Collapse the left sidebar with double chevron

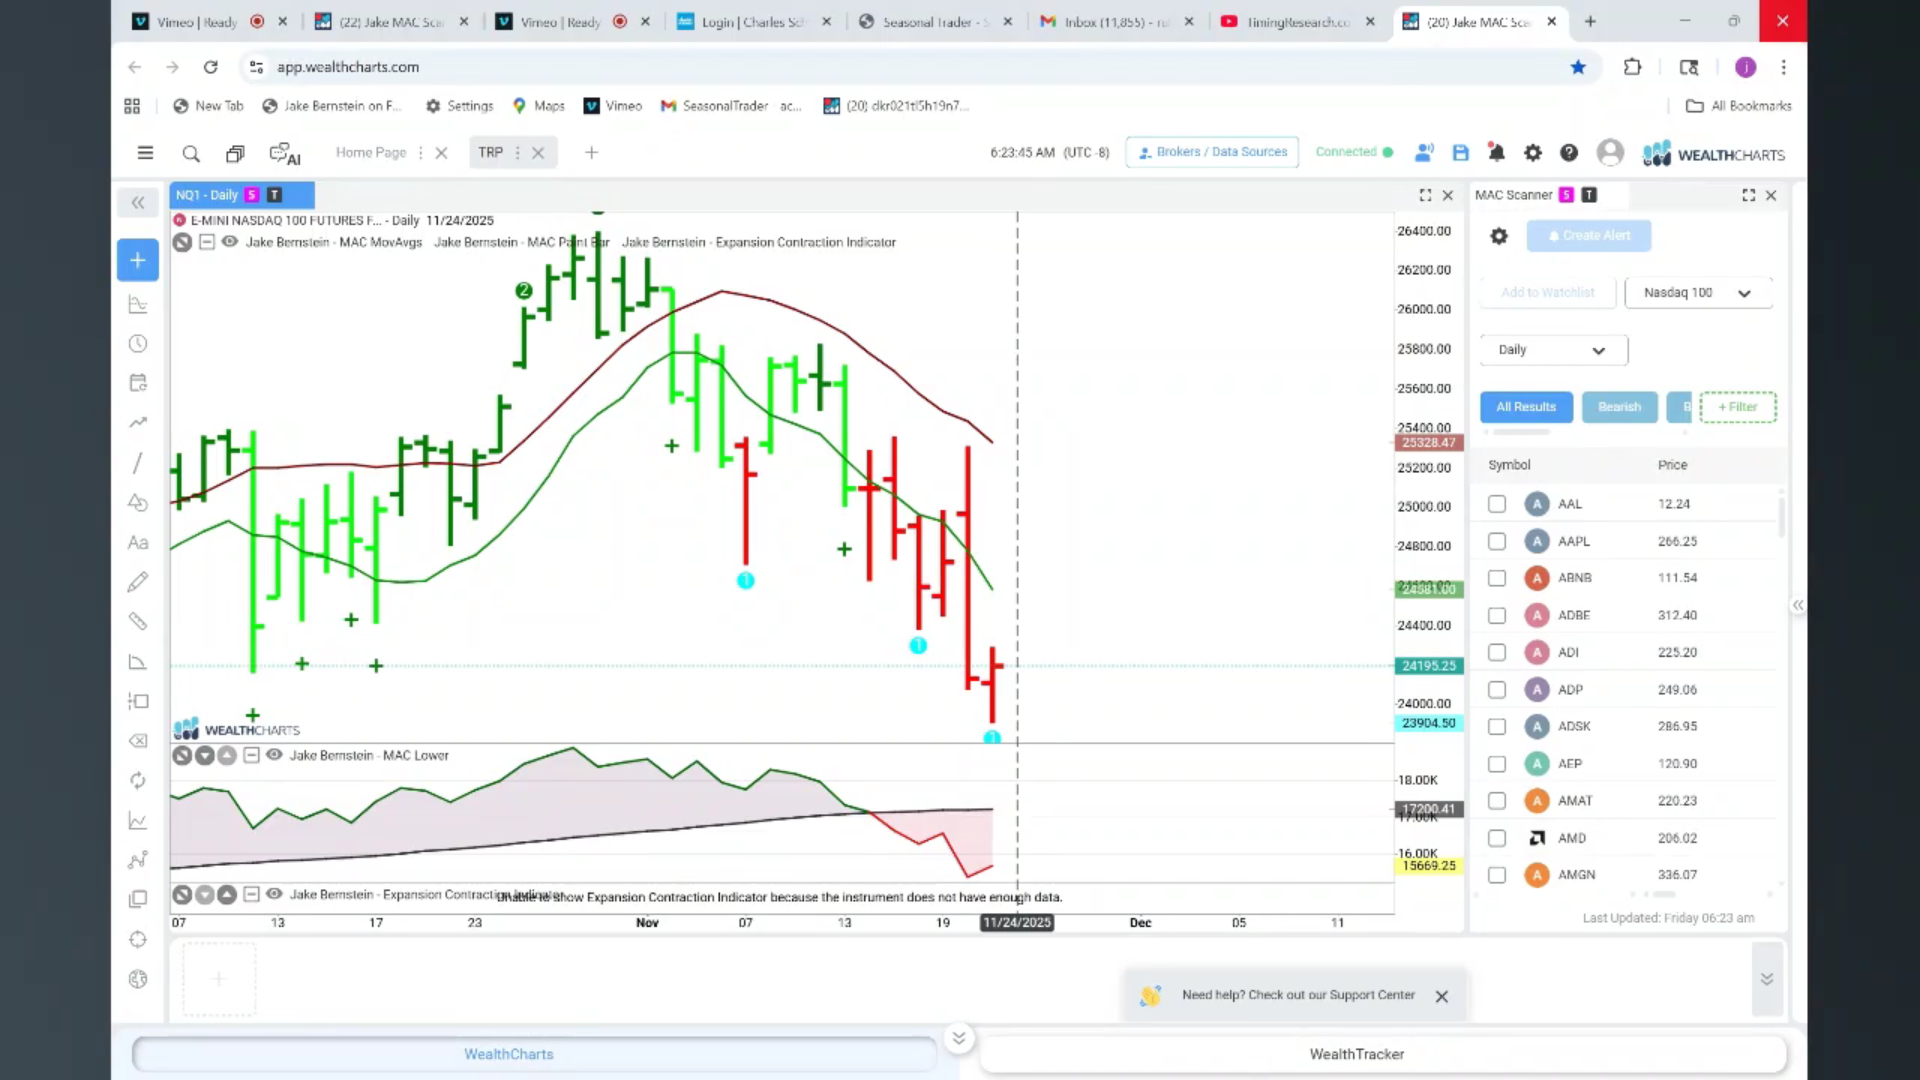(138, 203)
